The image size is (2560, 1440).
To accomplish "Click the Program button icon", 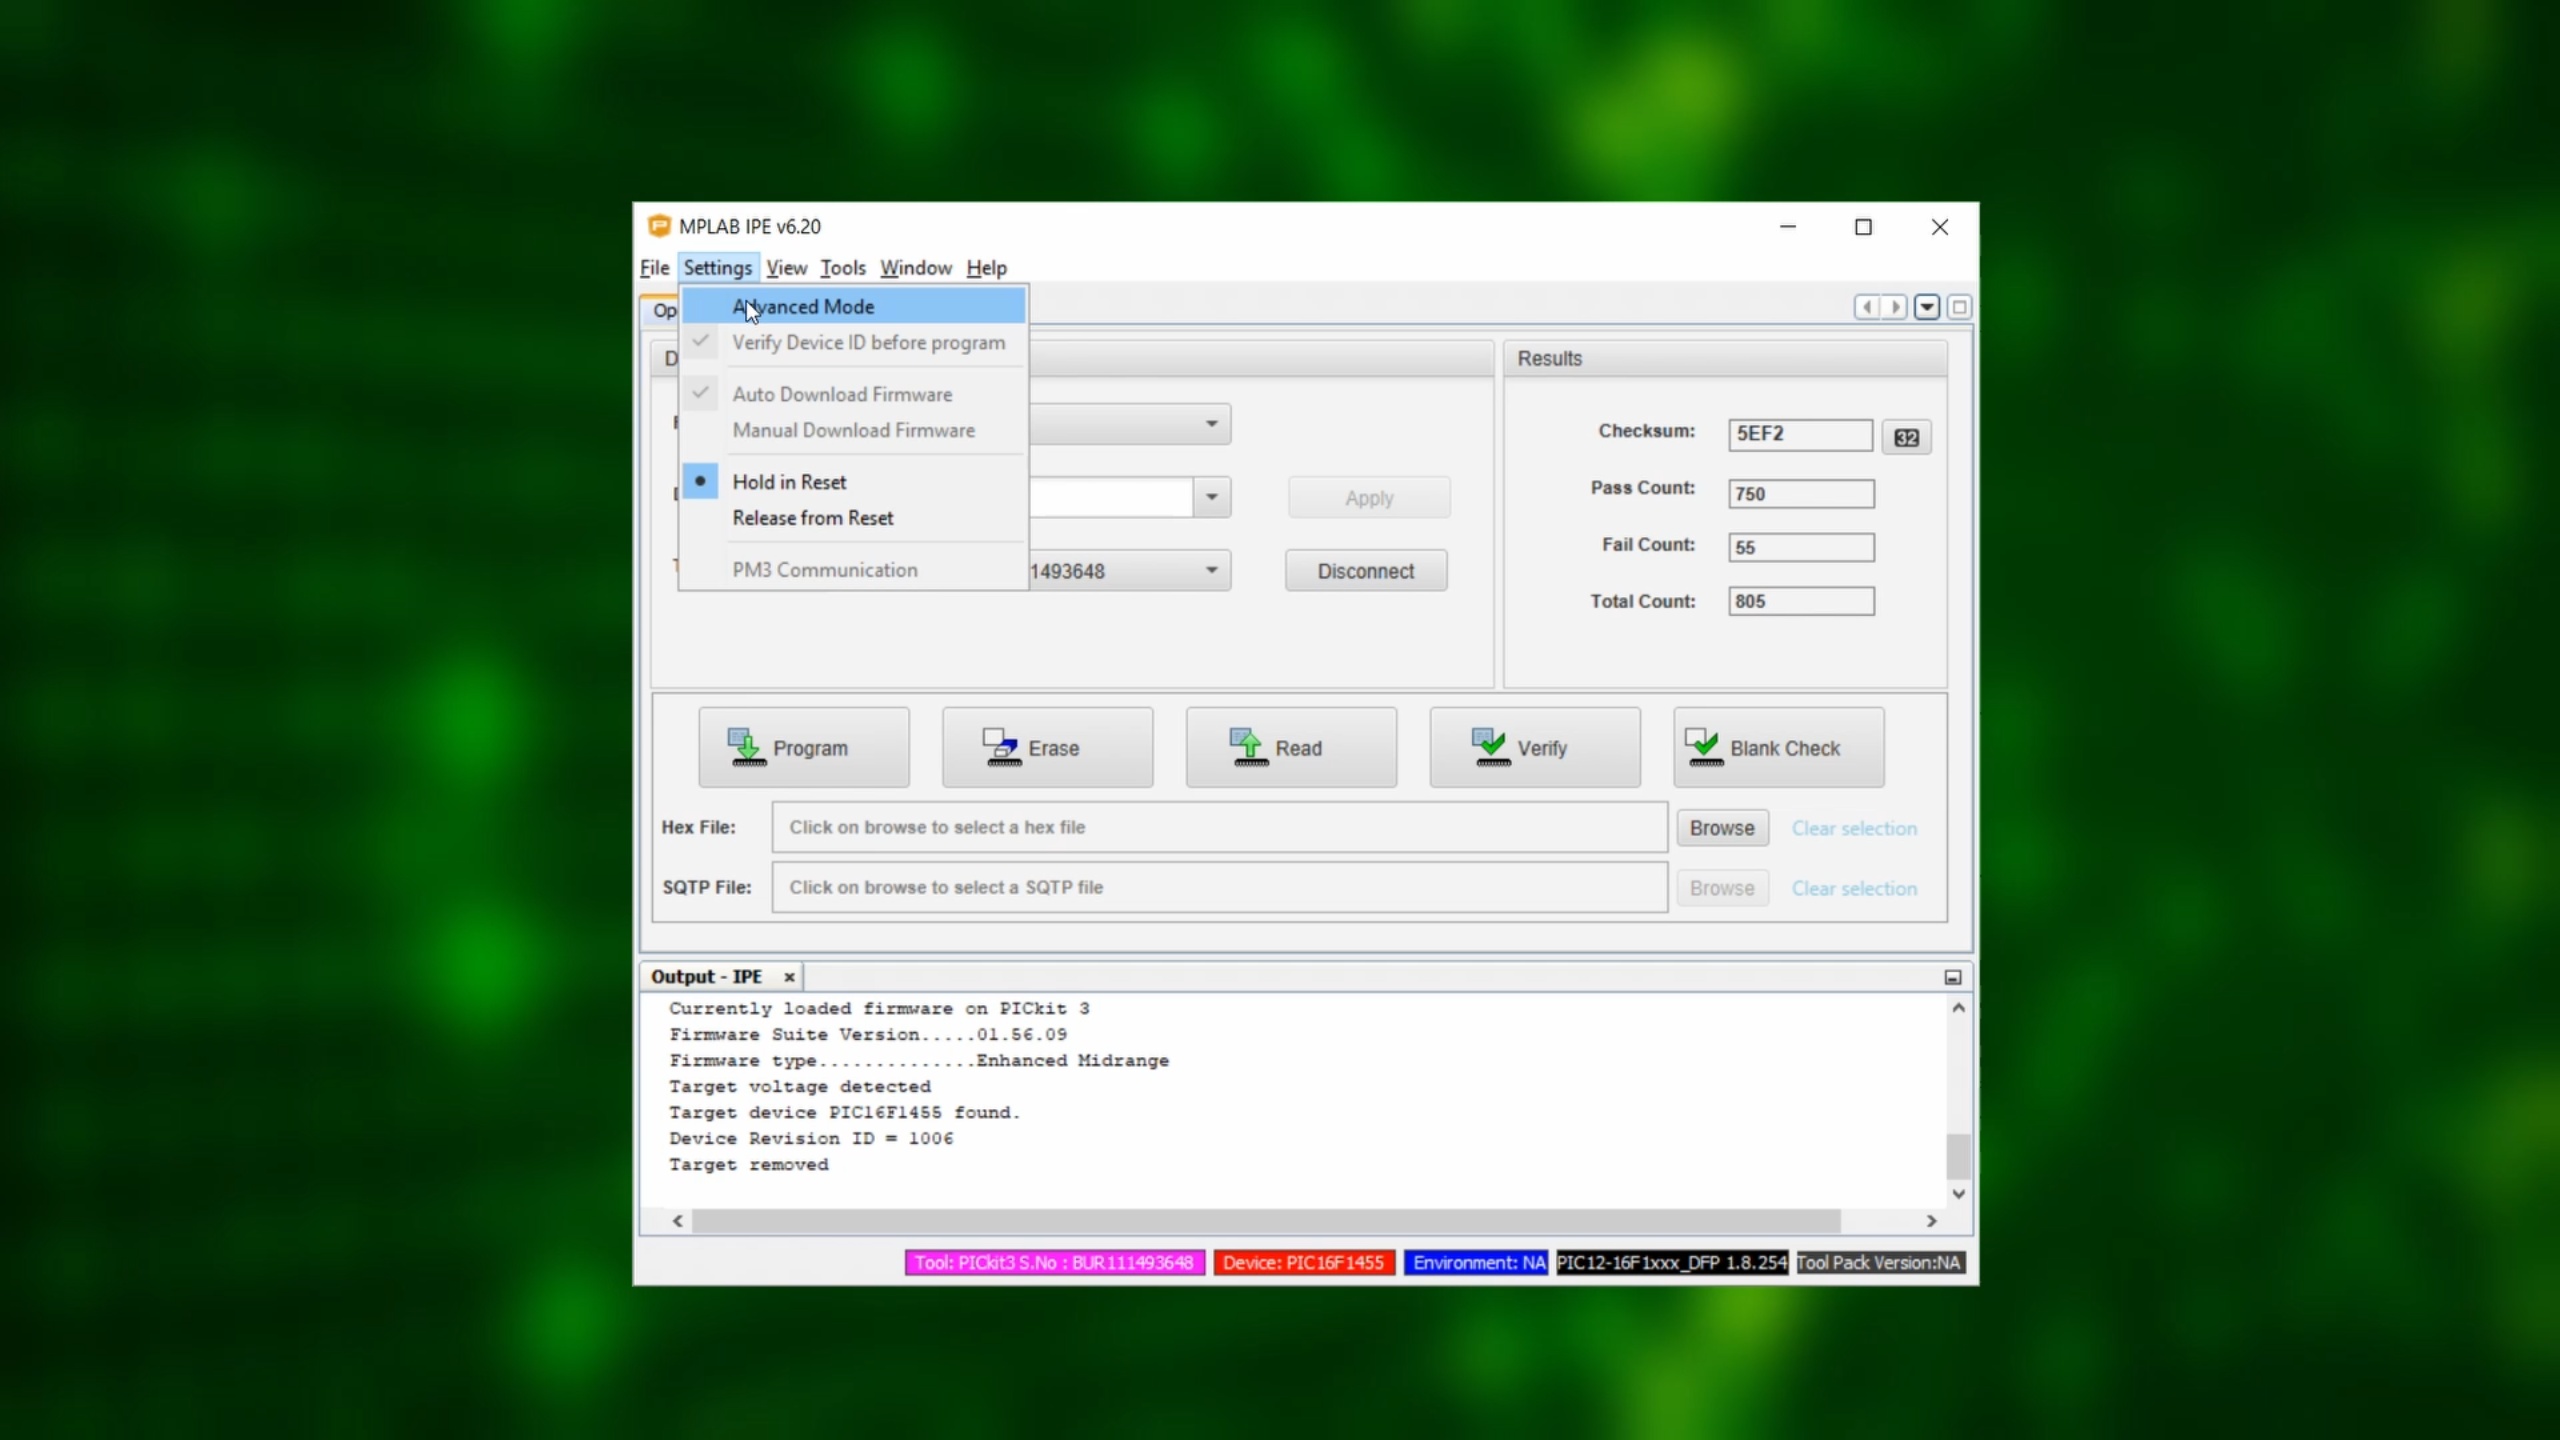I will [745, 747].
